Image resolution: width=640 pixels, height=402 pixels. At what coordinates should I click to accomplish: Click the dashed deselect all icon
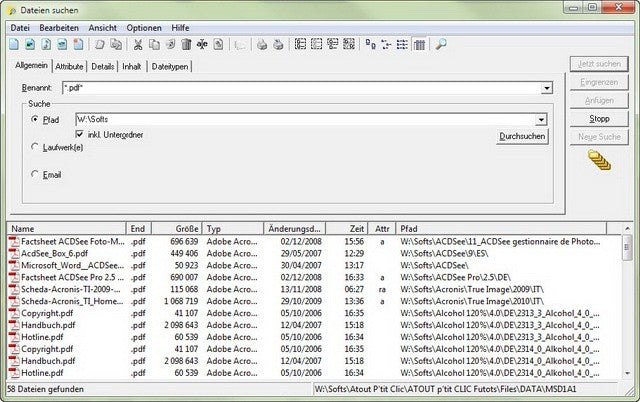click(x=316, y=44)
